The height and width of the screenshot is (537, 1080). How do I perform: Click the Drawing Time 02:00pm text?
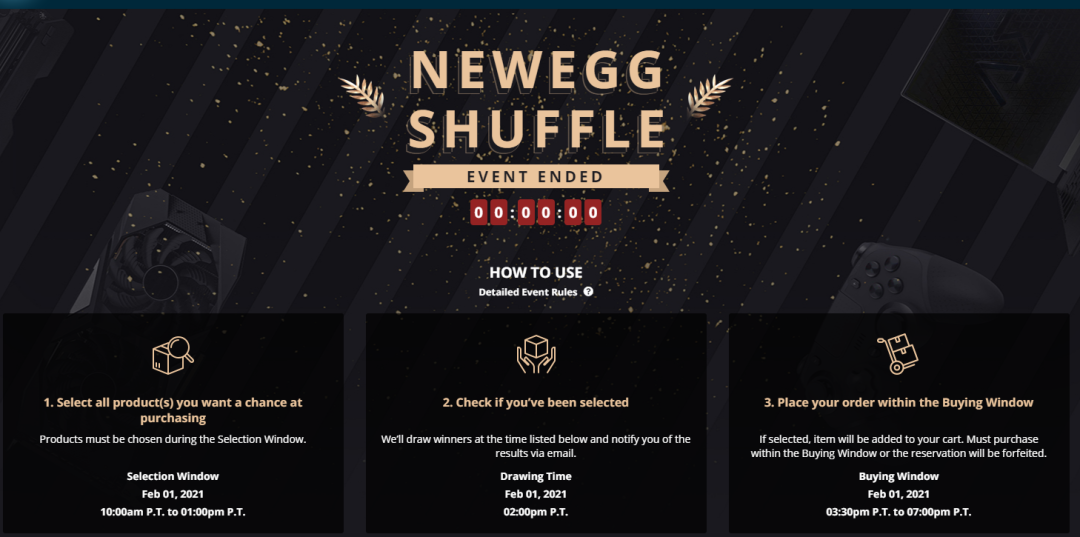pyautogui.click(x=536, y=512)
